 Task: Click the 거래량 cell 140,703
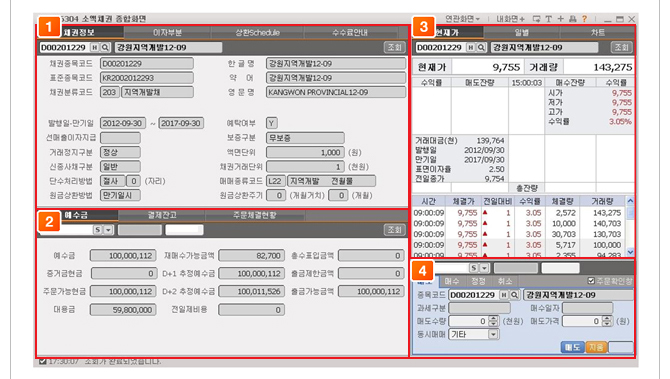click(607, 223)
